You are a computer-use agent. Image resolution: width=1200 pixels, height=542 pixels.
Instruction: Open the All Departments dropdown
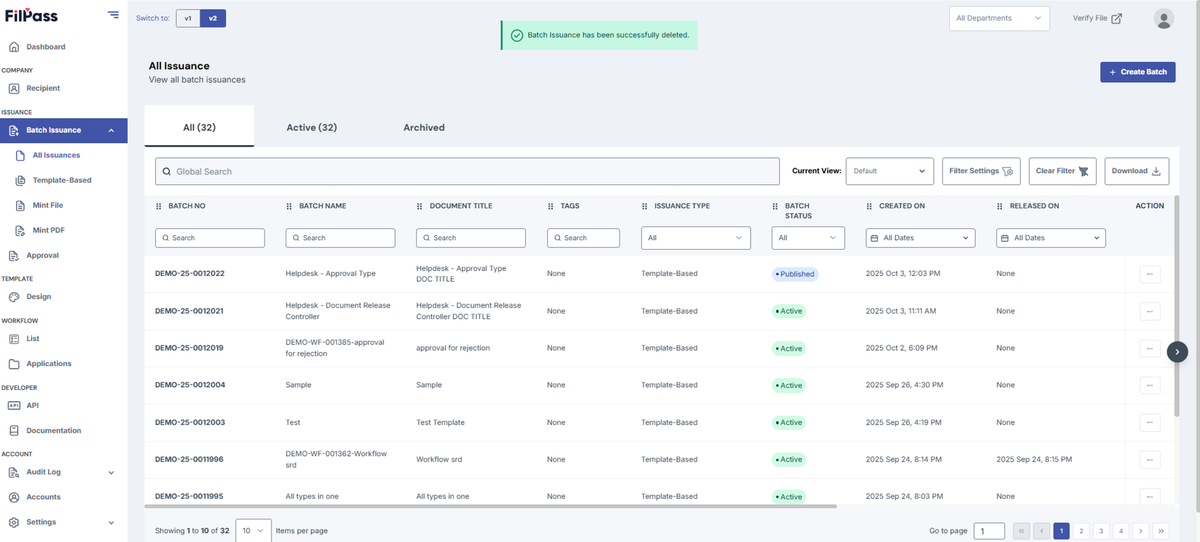[999, 18]
